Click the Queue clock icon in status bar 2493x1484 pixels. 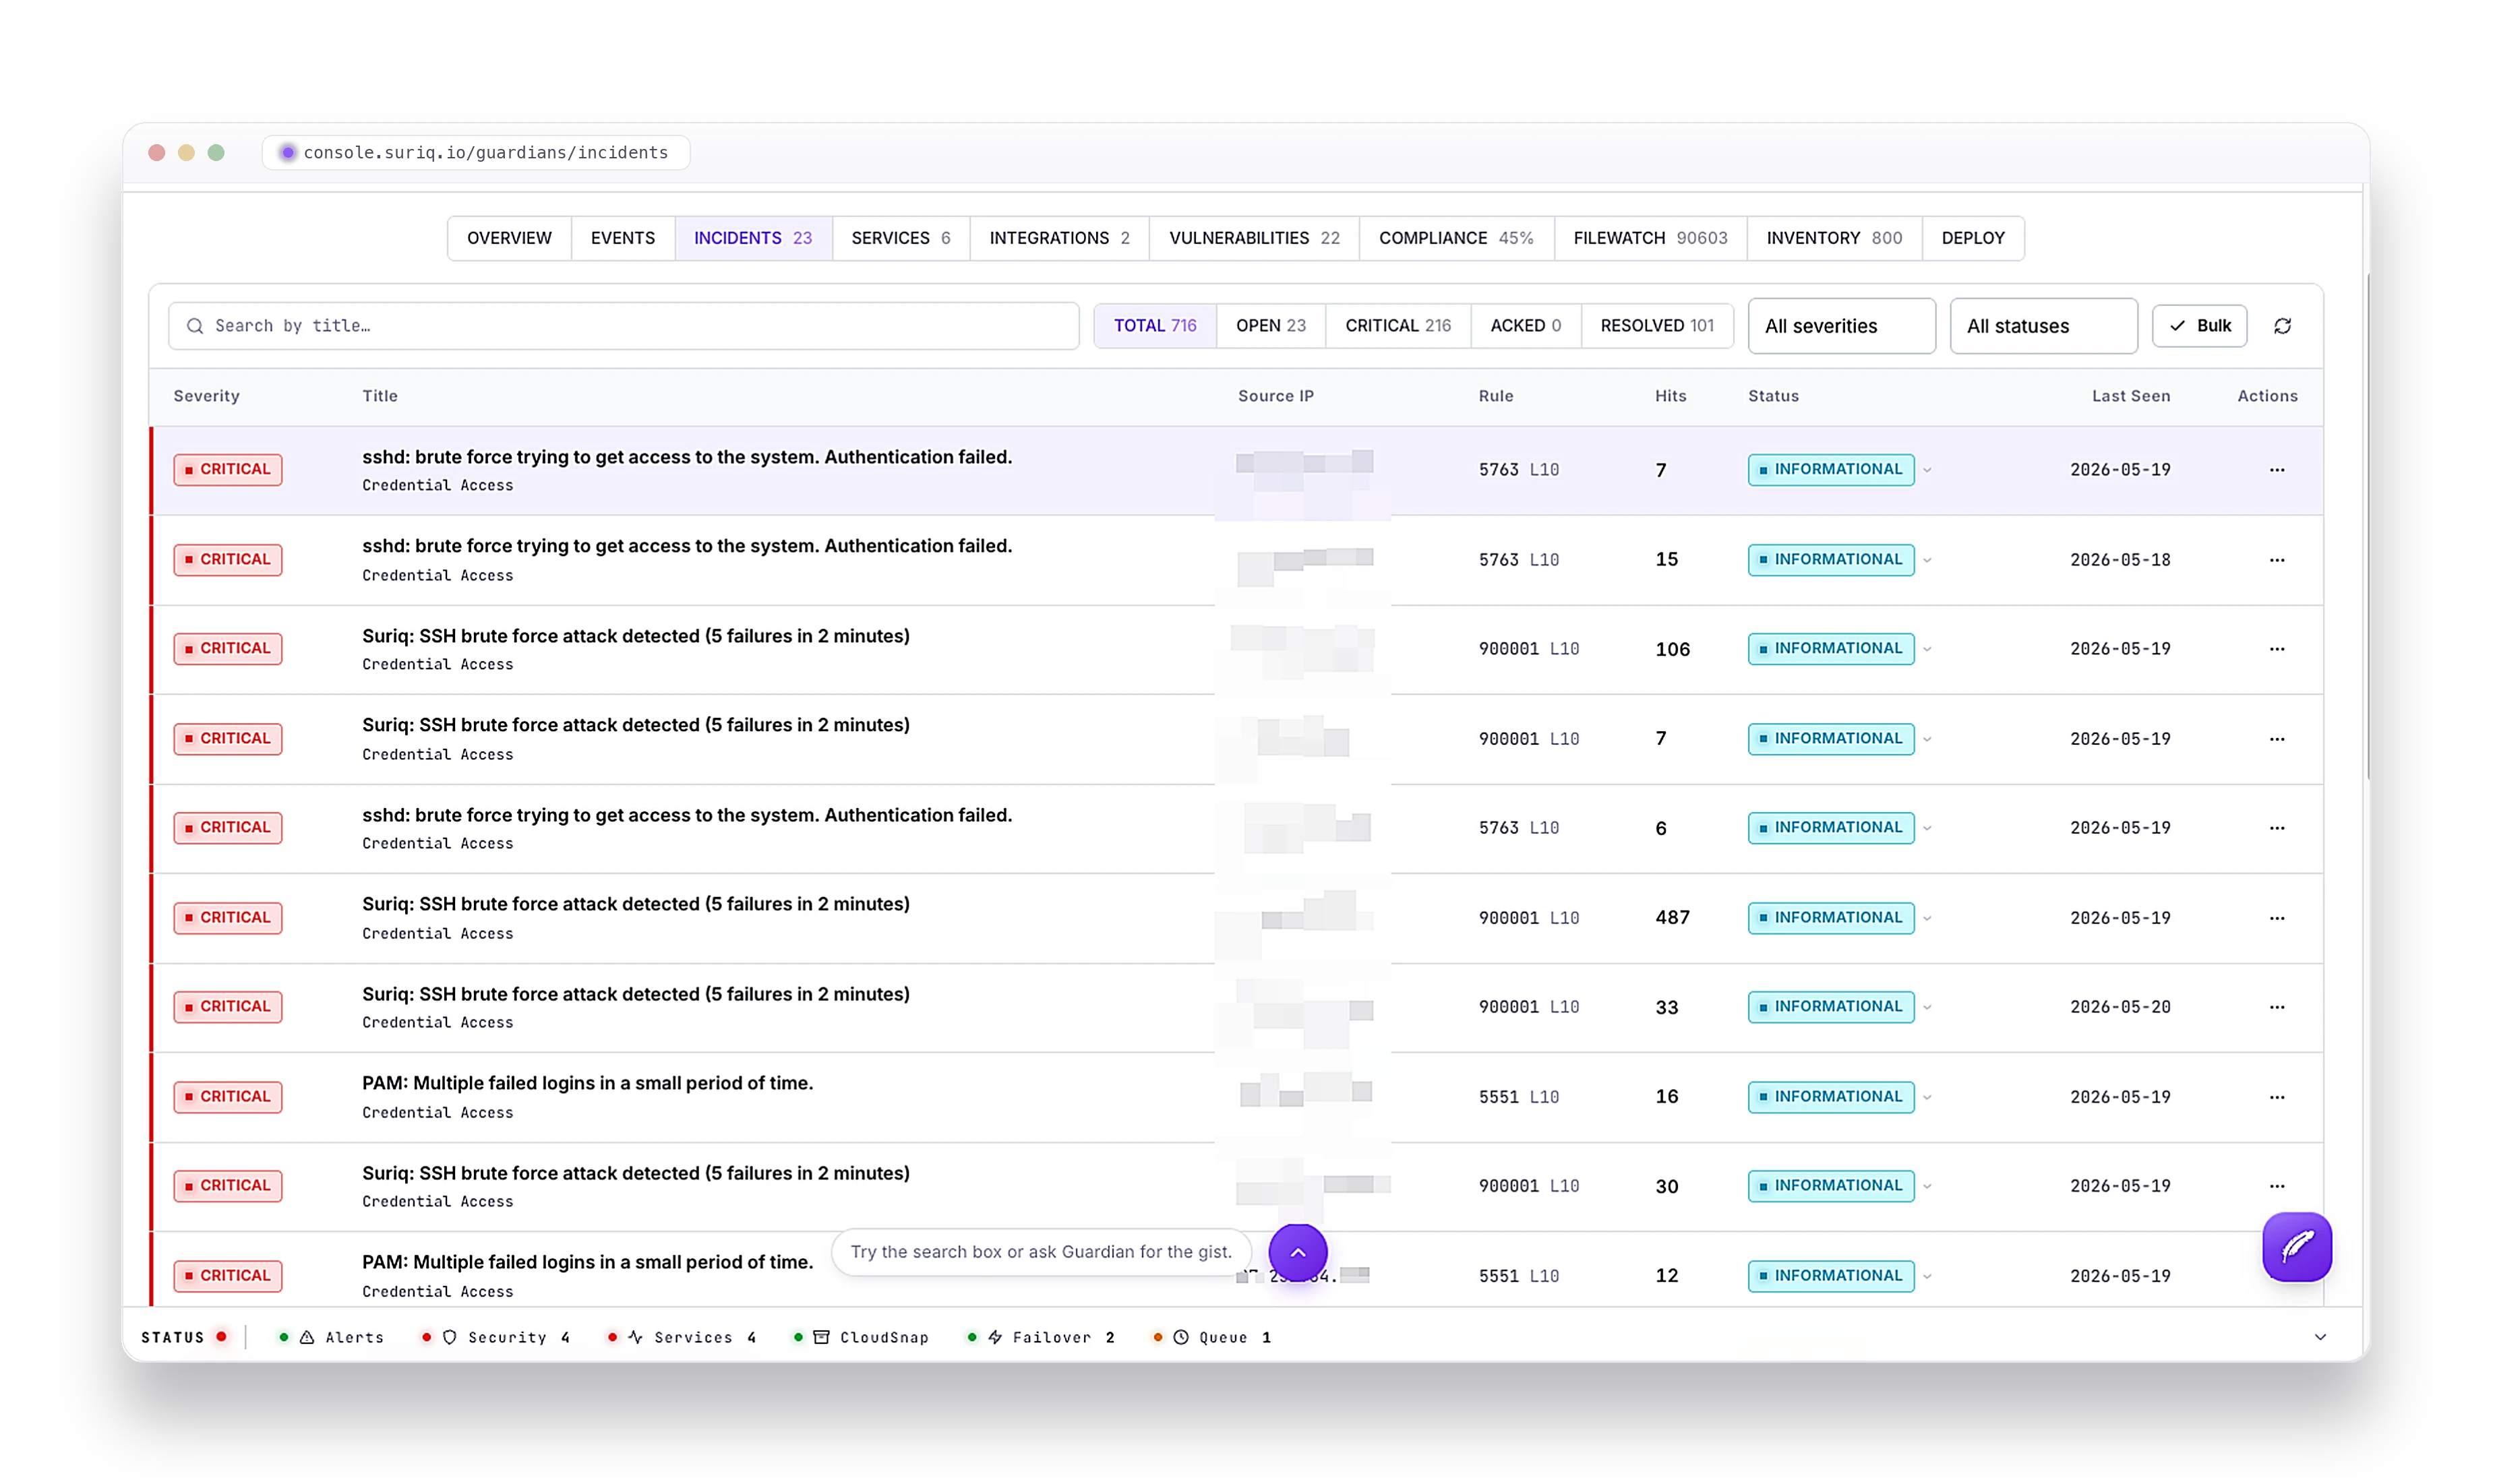[x=1180, y=1337]
